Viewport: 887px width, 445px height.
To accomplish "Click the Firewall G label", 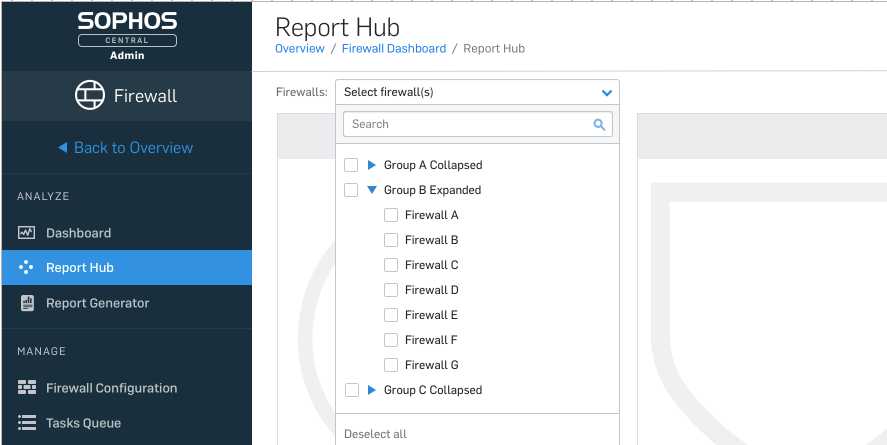I will click(x=432, y=365).
